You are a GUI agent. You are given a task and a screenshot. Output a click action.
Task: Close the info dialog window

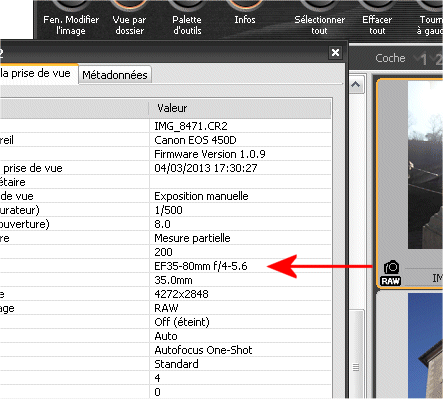335,52
